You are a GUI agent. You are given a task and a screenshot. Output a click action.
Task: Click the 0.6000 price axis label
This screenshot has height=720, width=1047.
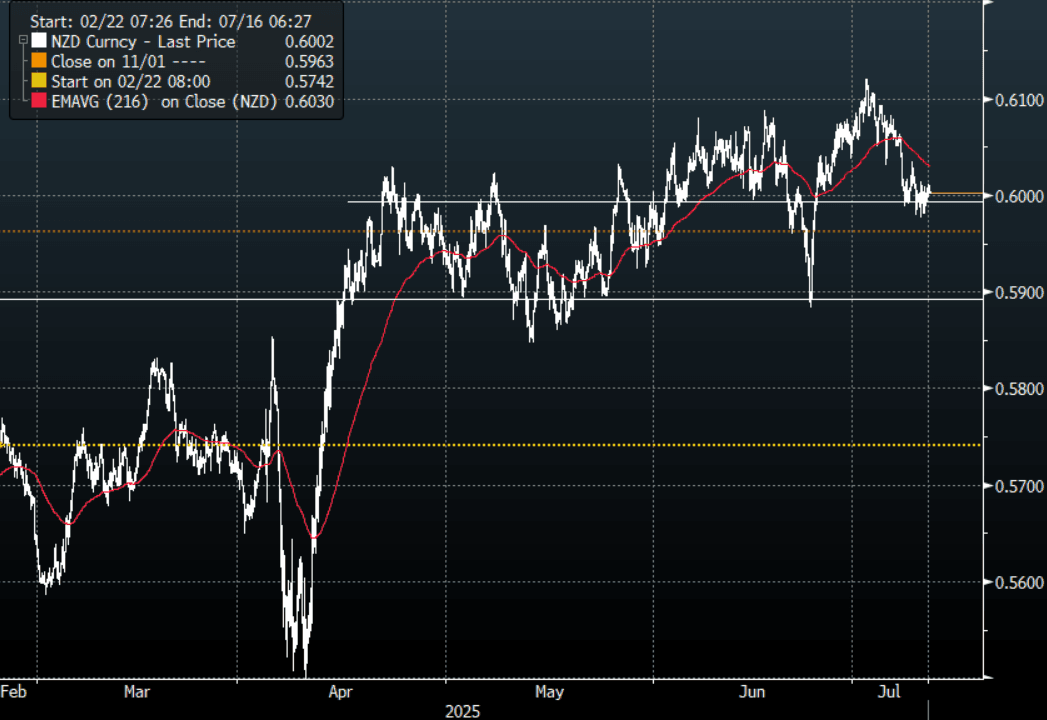(x=1019, y=196)
